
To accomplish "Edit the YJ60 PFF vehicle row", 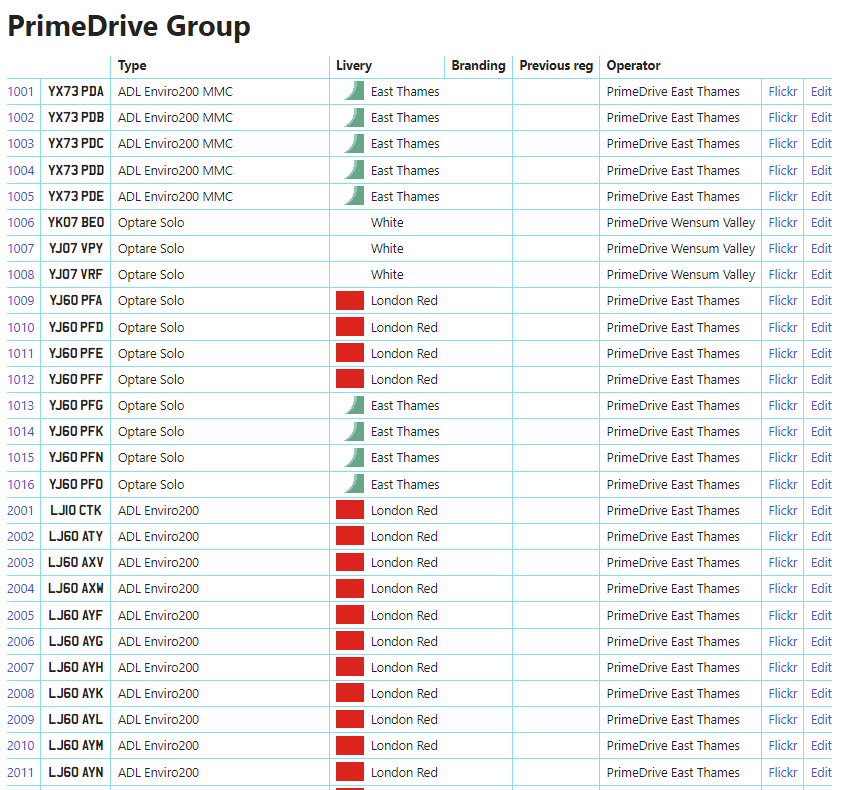I will (821, 380).
